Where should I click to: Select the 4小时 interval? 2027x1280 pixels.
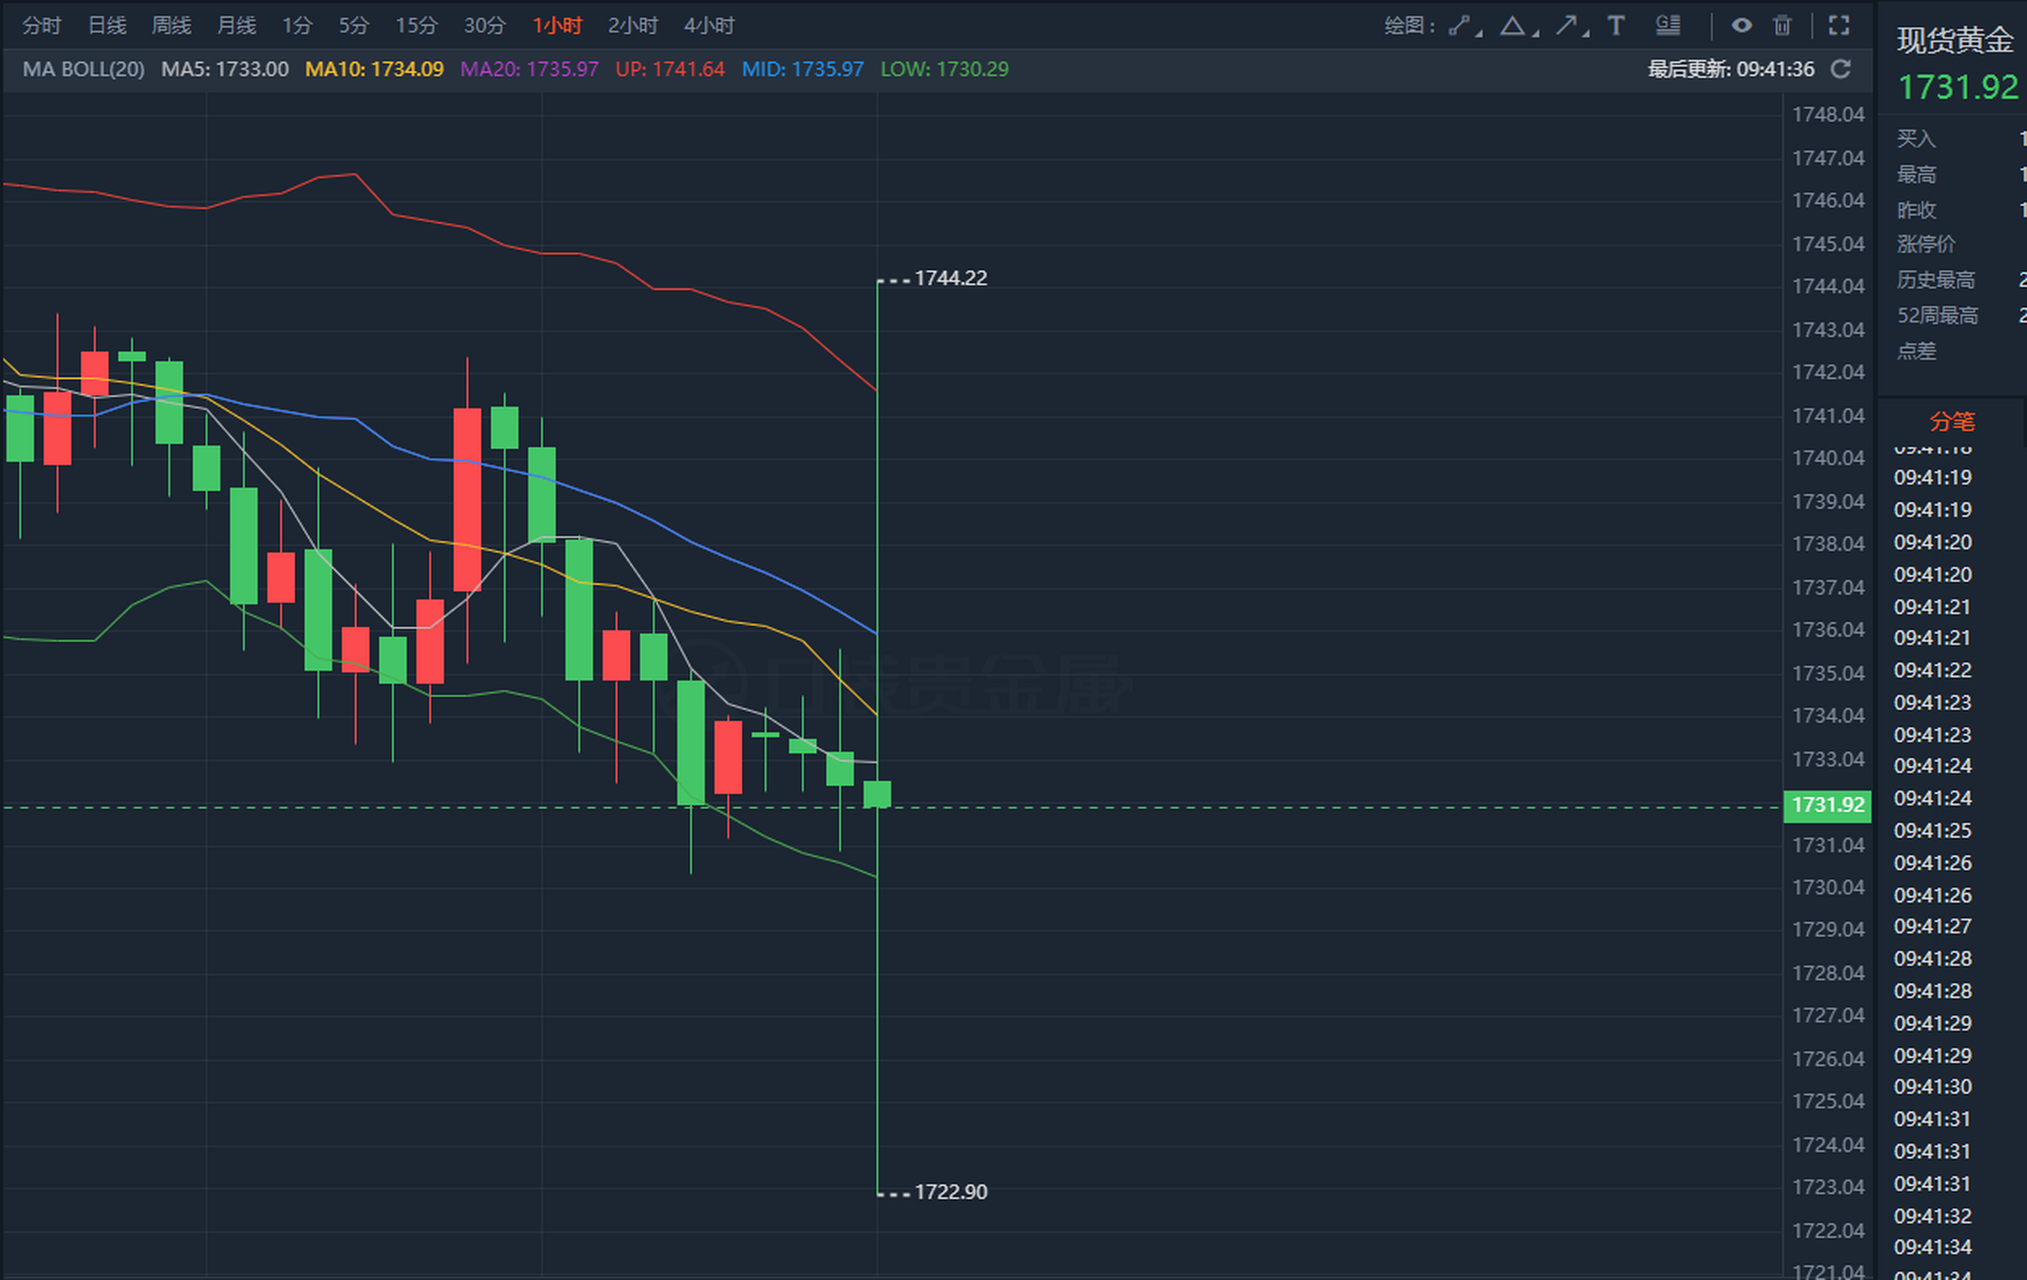click(709, 26)
